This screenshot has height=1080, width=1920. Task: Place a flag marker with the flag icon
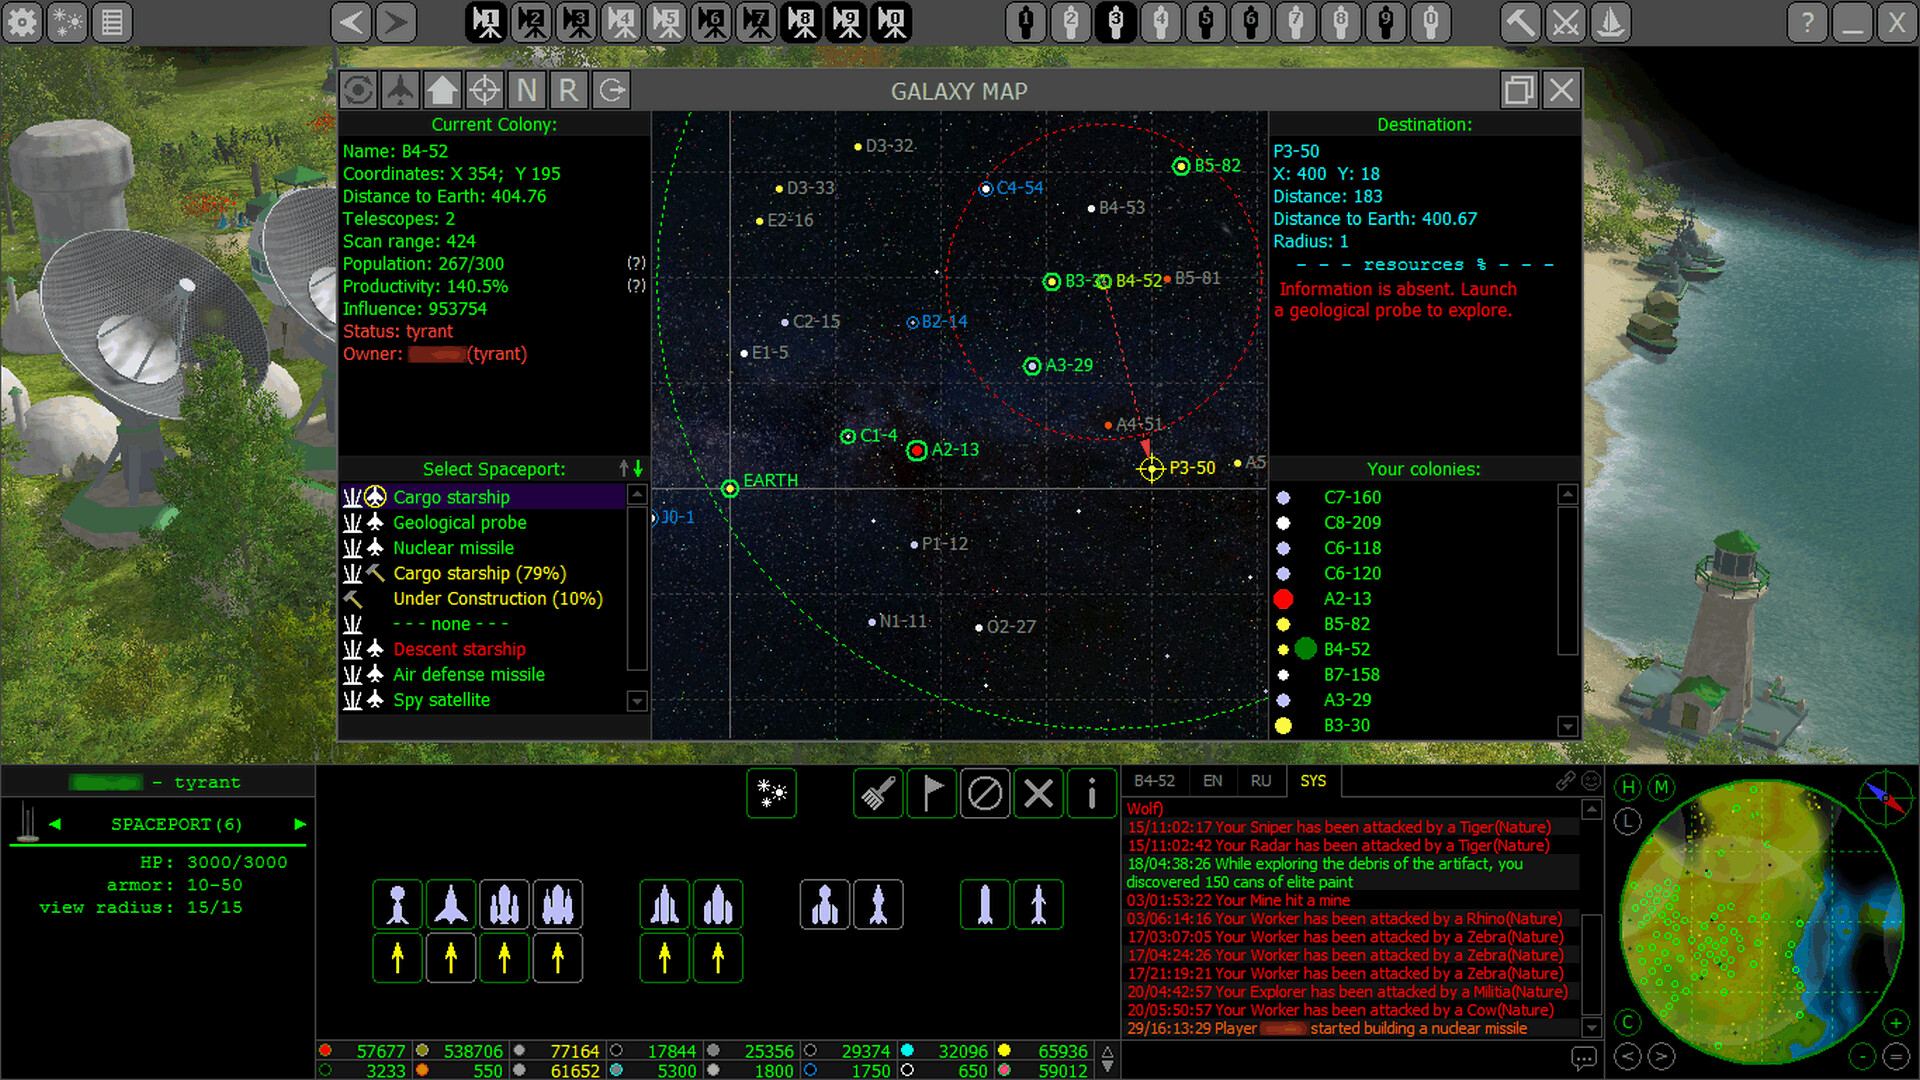(x=931, y=793)
